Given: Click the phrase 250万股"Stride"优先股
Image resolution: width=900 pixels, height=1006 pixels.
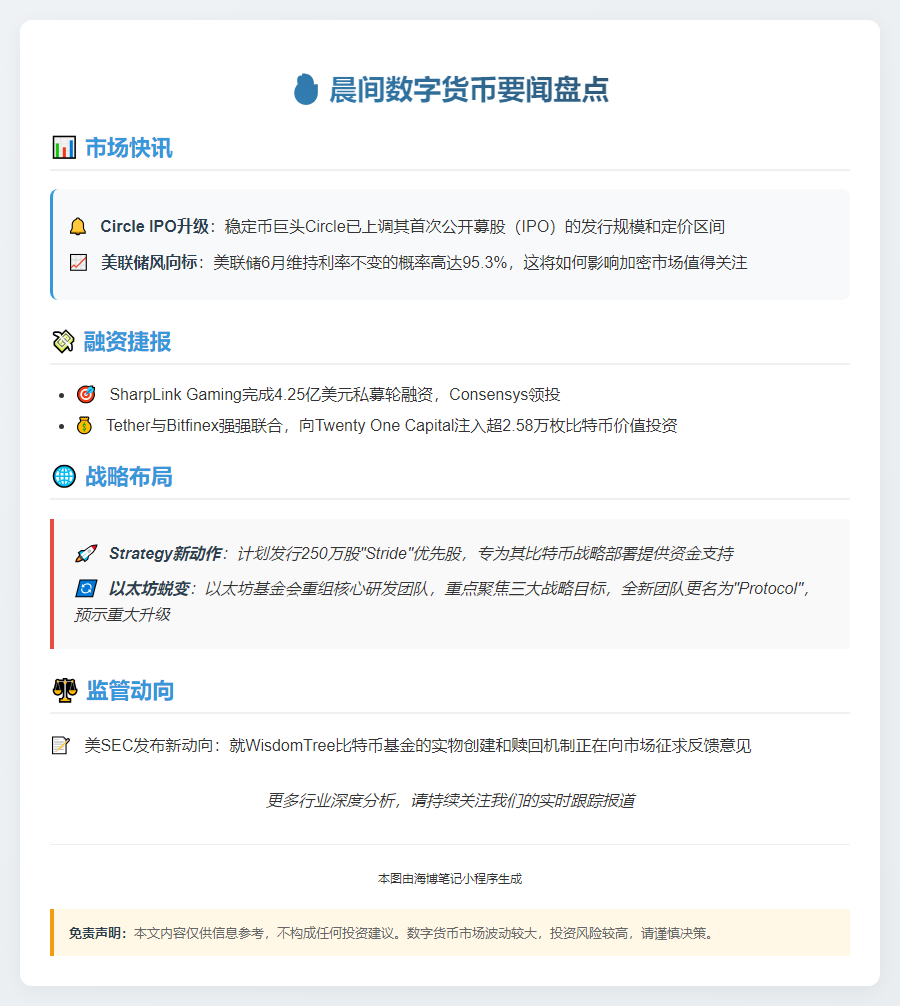Looking at the screenshot, I should 381,553.
